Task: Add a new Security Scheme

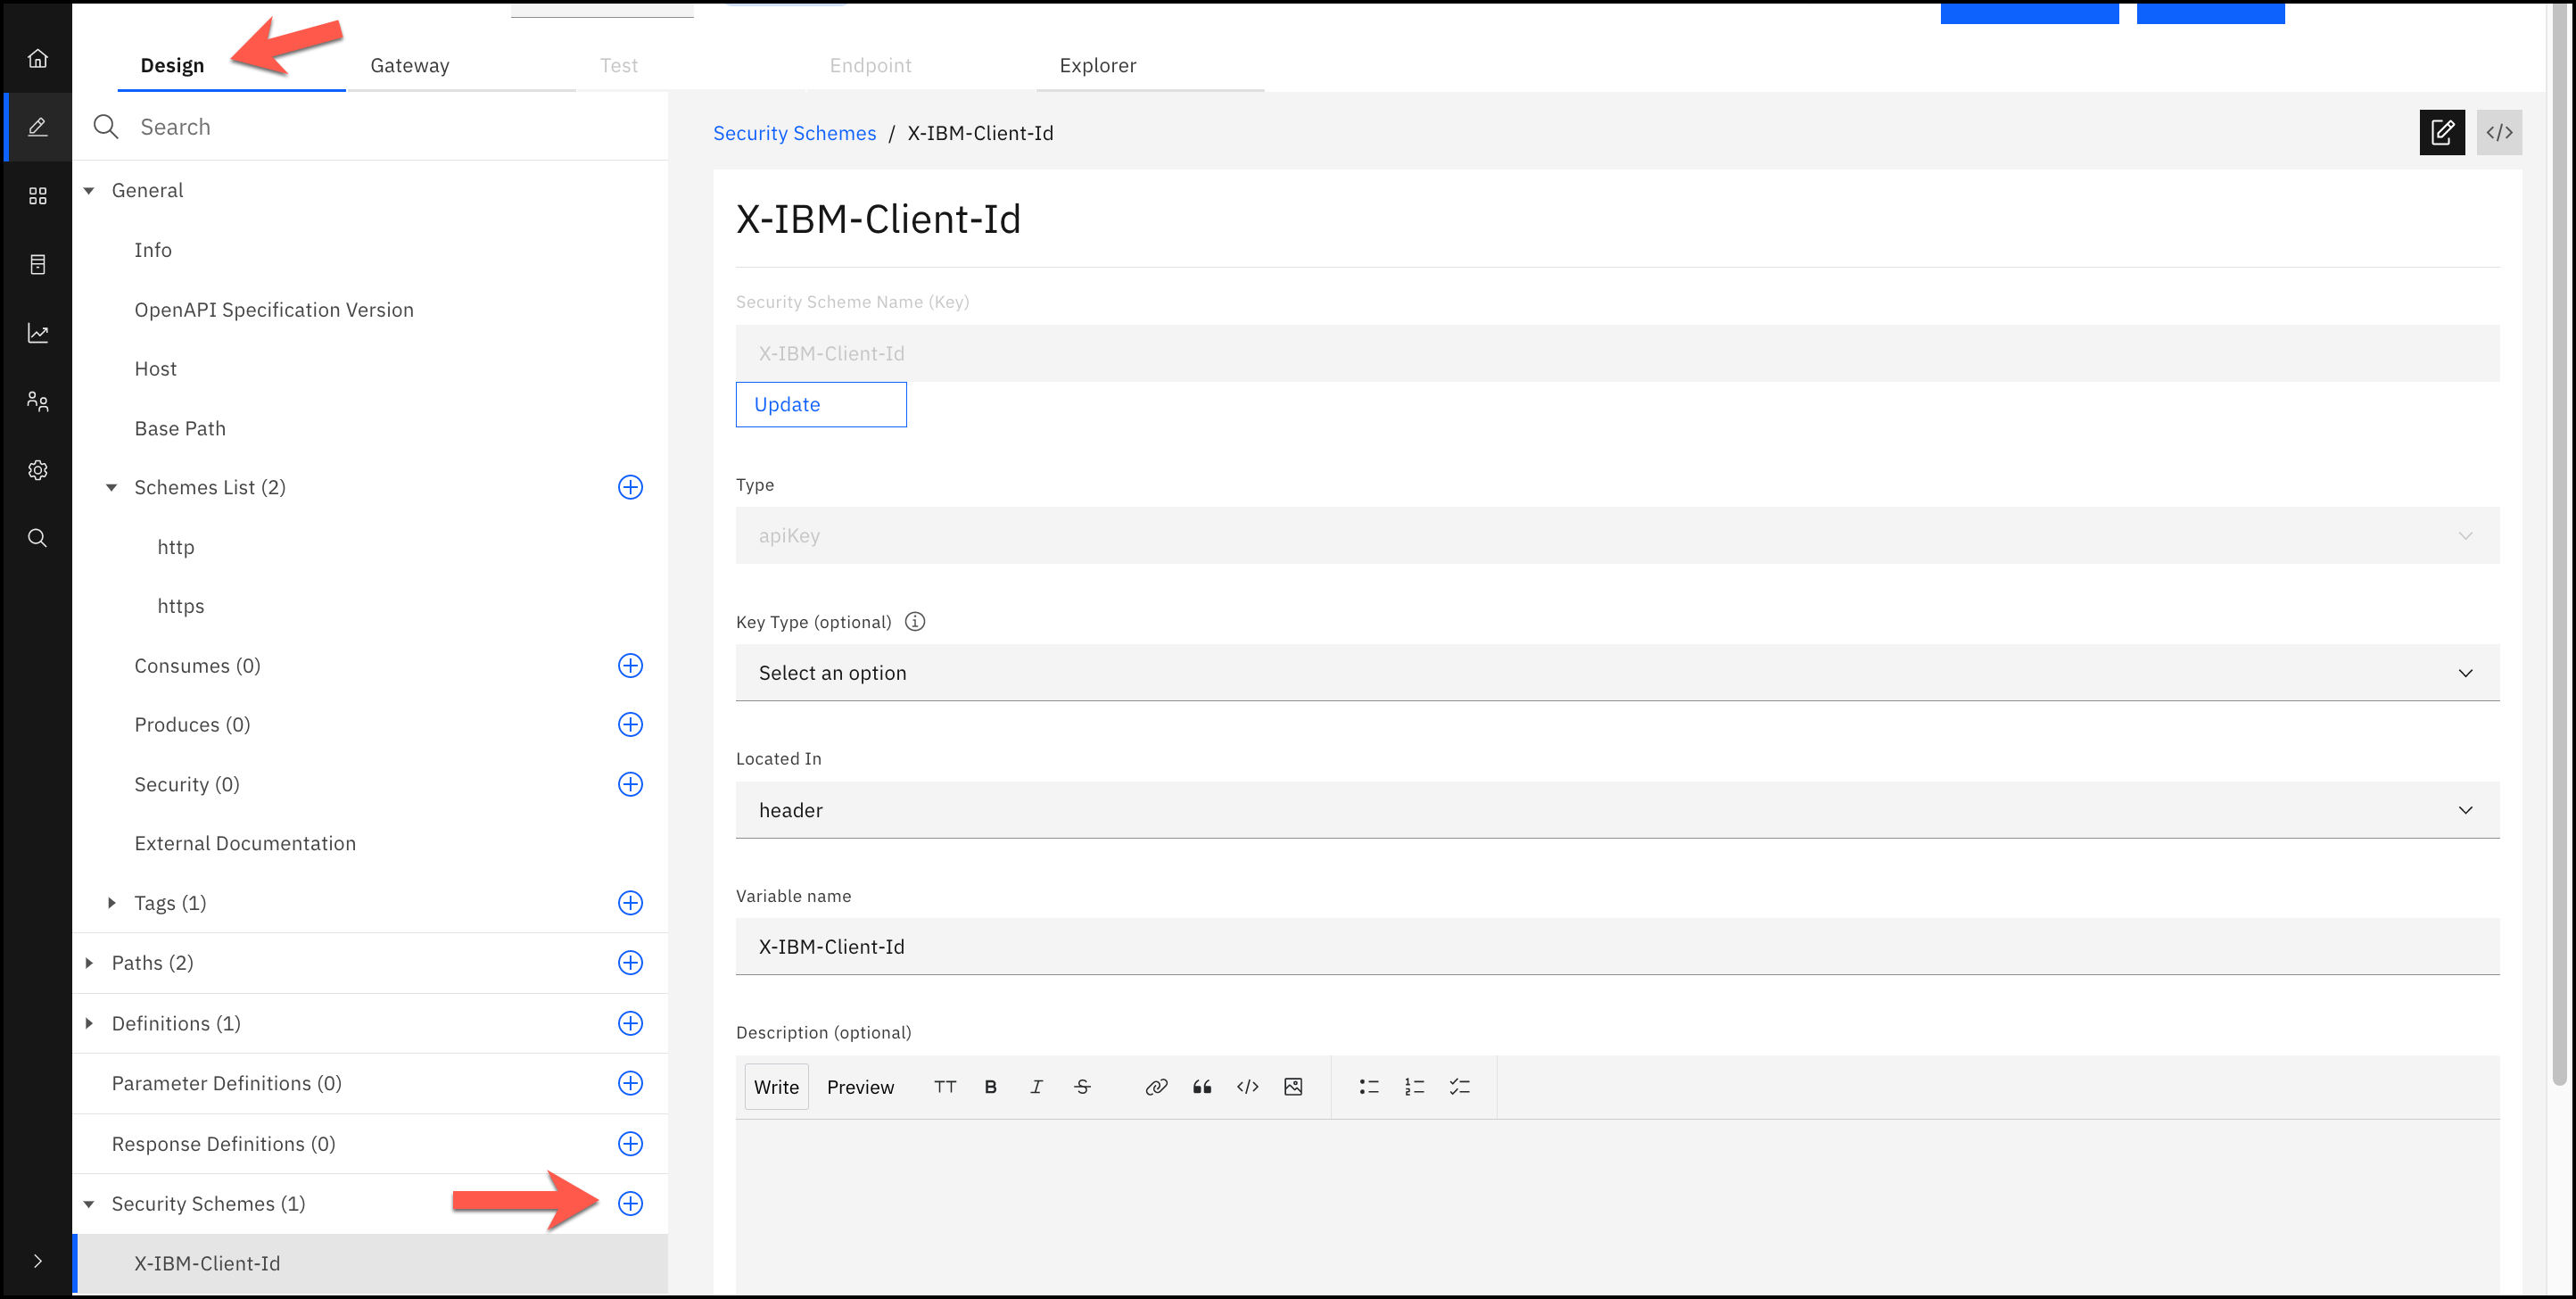Action: [630, 1203]
